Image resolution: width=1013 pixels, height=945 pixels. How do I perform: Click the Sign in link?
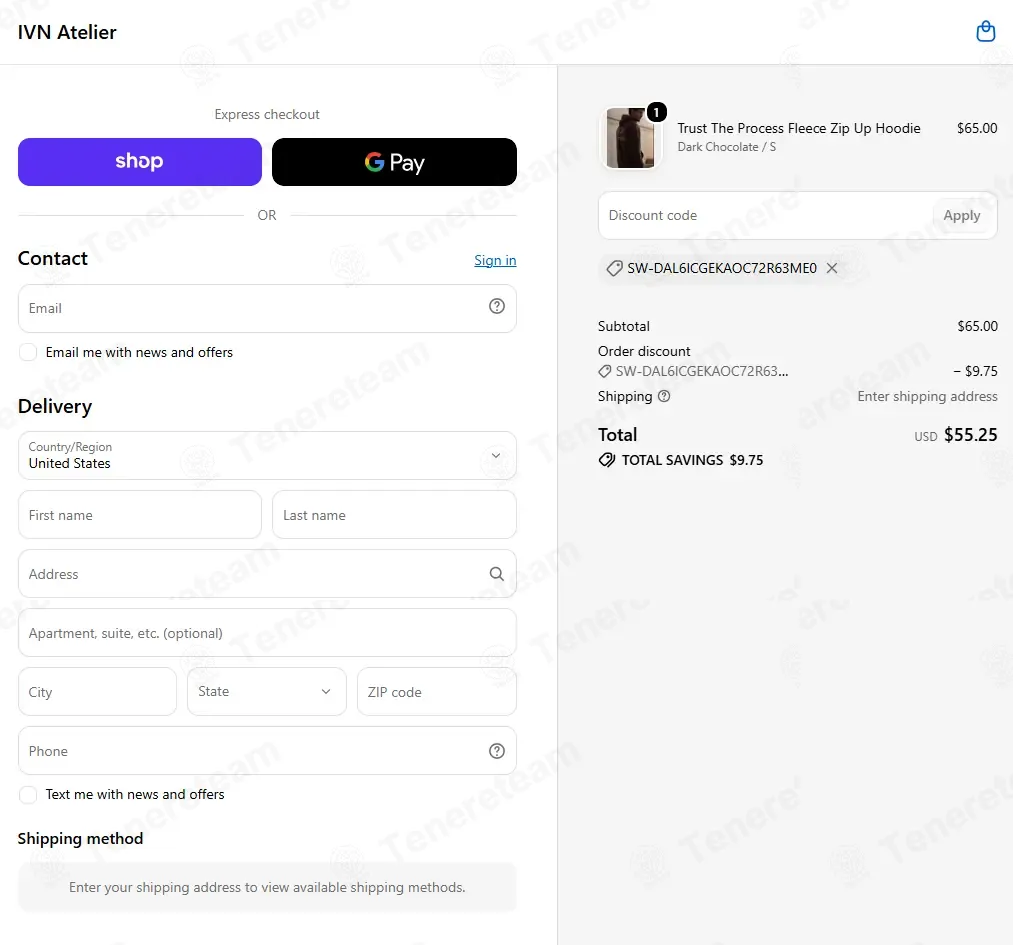click(x=495, y=260)
